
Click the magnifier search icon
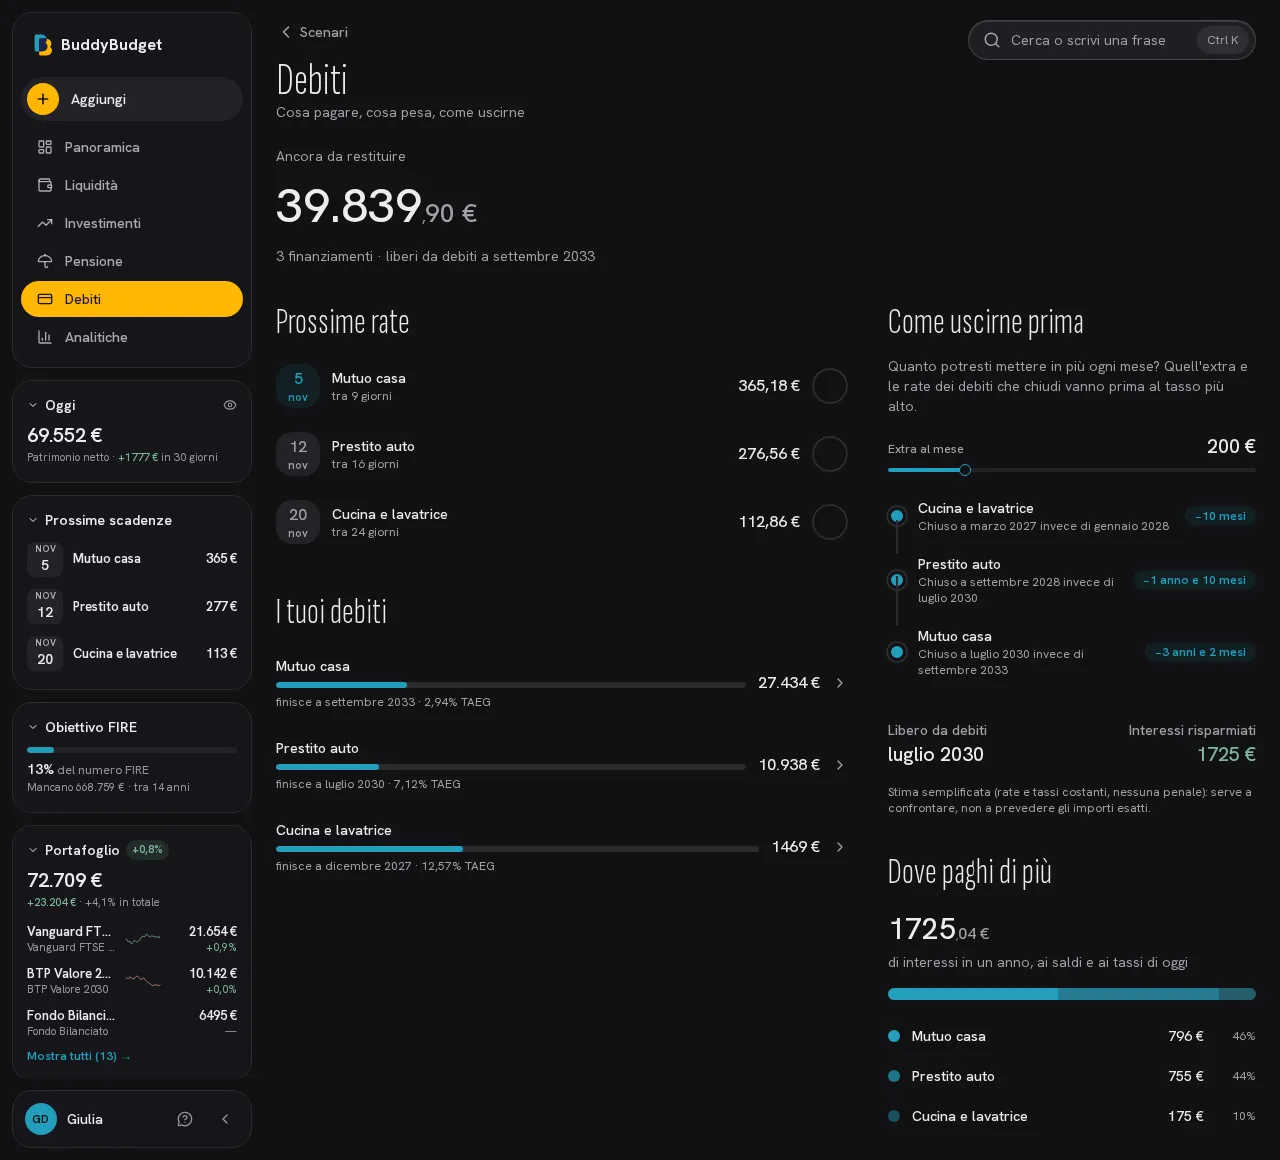[992, 40]
